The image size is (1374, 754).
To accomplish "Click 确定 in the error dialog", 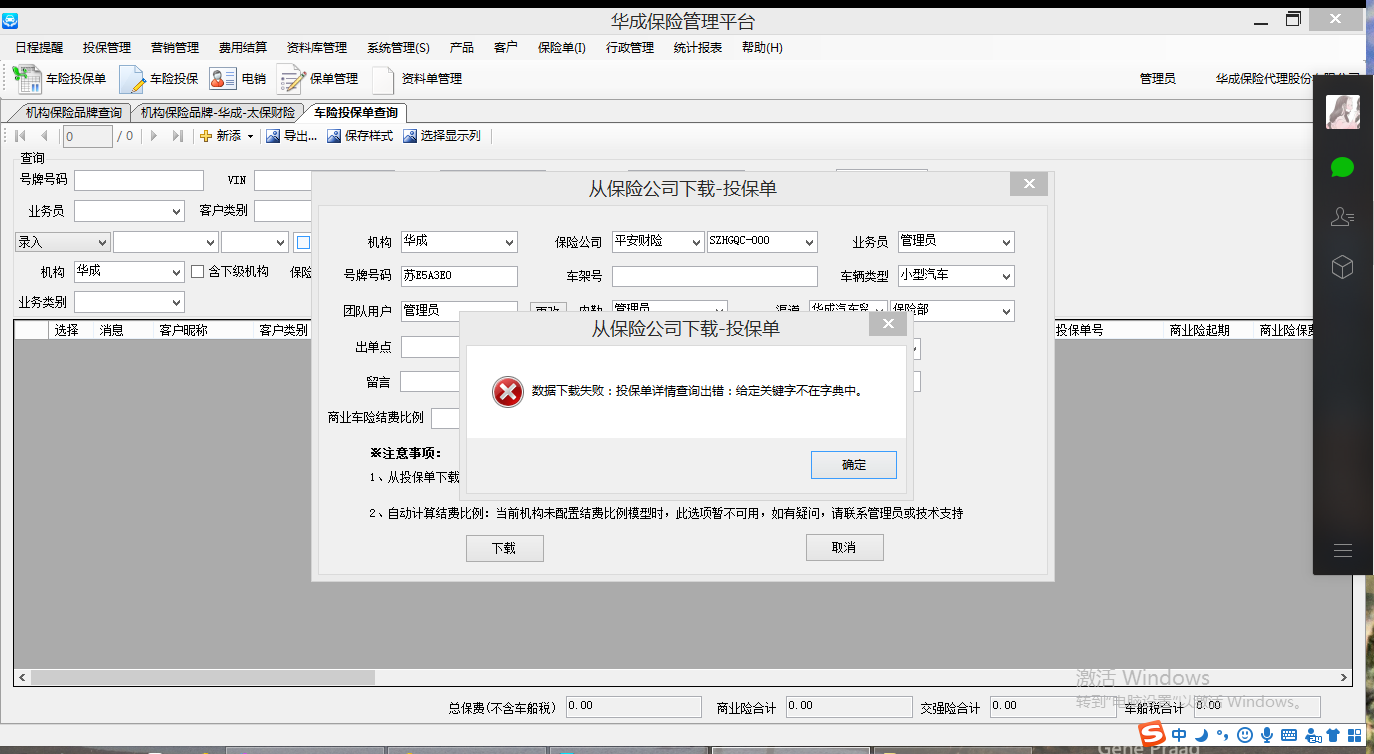I will (x=853, y=465).
